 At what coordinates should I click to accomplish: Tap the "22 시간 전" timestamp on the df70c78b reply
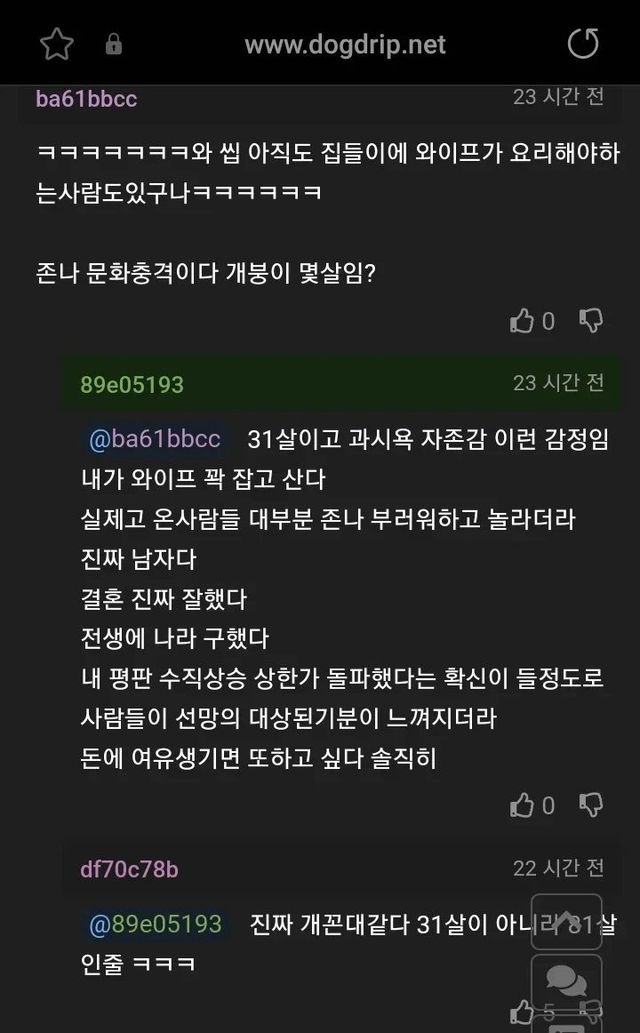(558, 867)
